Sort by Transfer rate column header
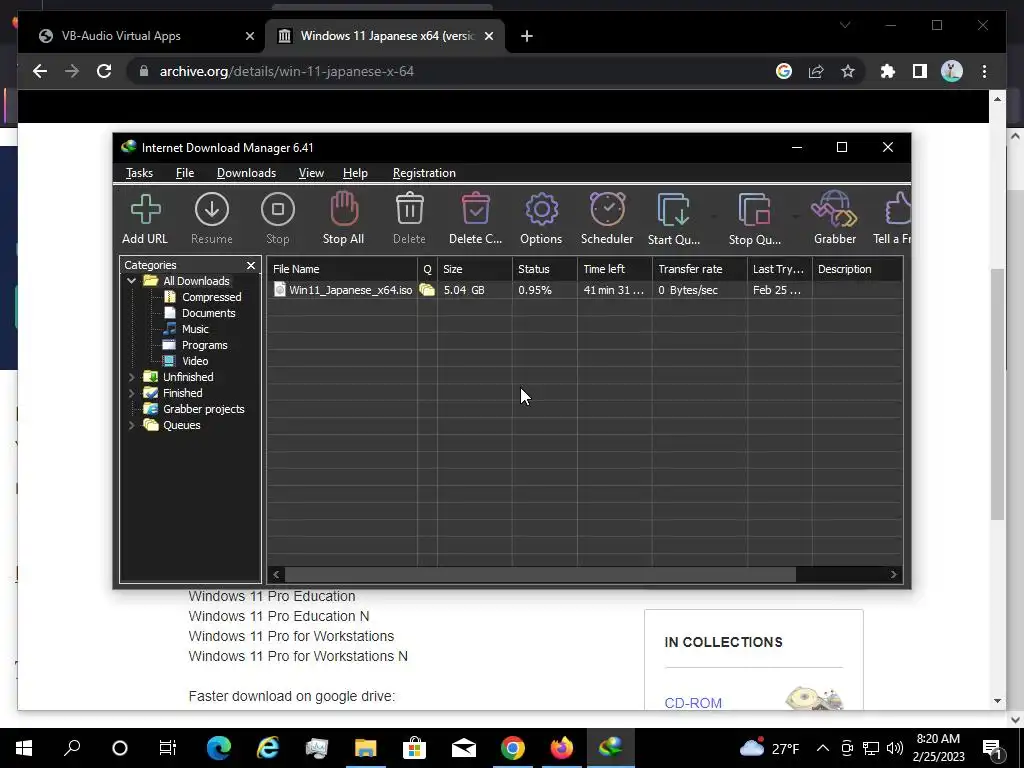This screenshot has height=768, width=1024. [699, 269]
